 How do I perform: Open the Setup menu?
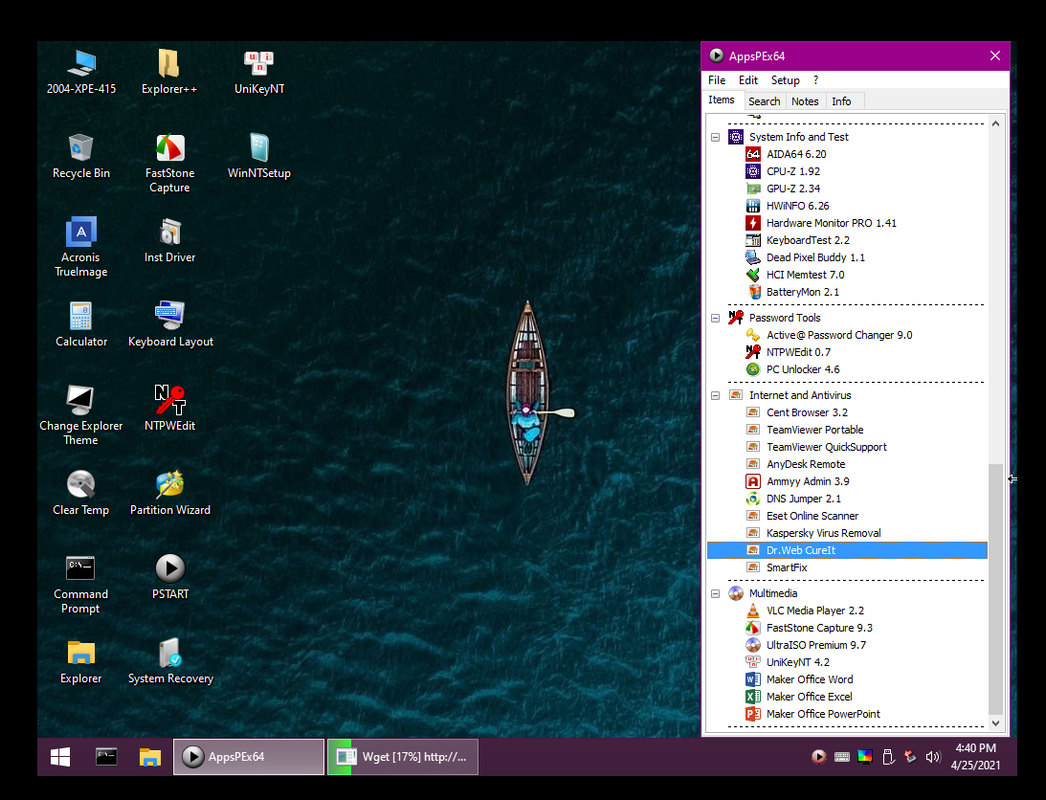[785, 80]
